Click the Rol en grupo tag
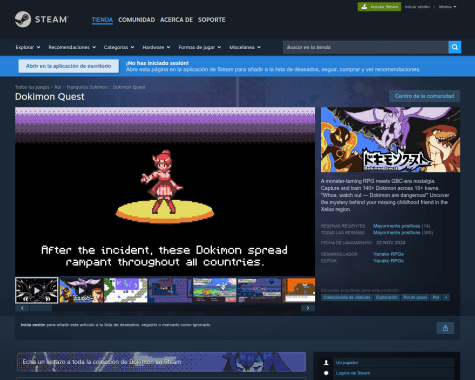 tap(415, 297)
